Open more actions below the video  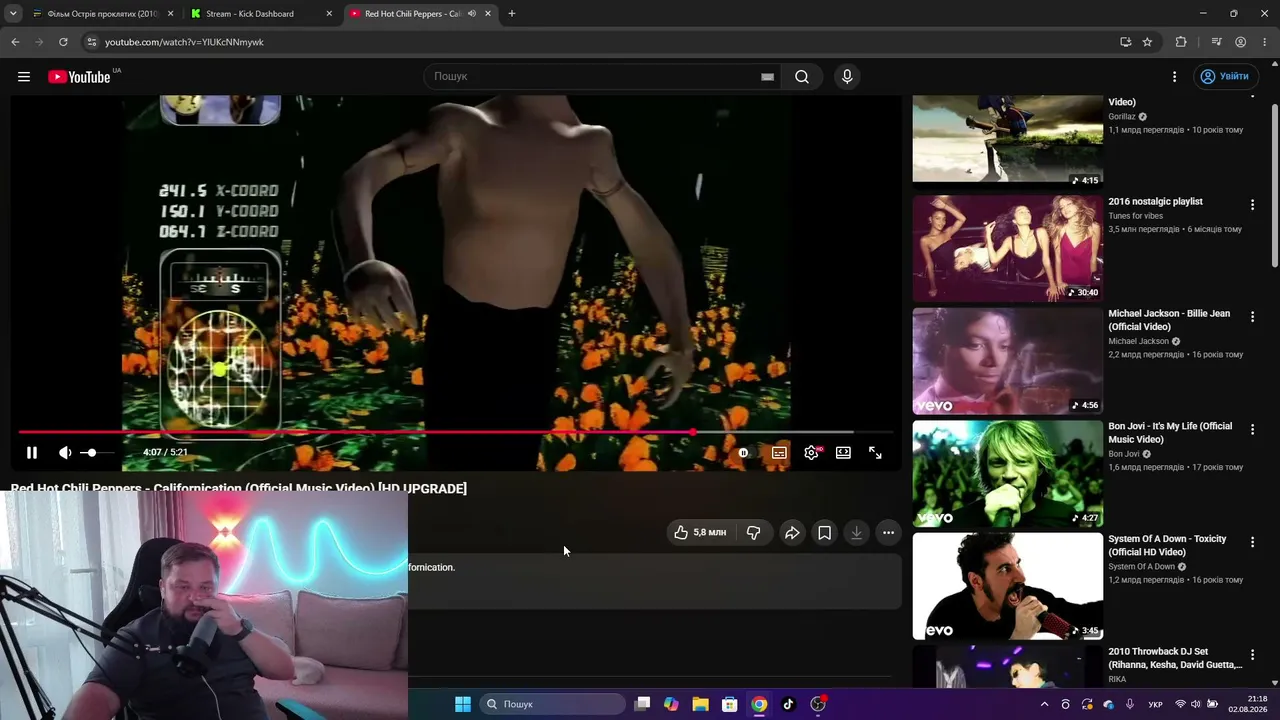pos(888,533)
